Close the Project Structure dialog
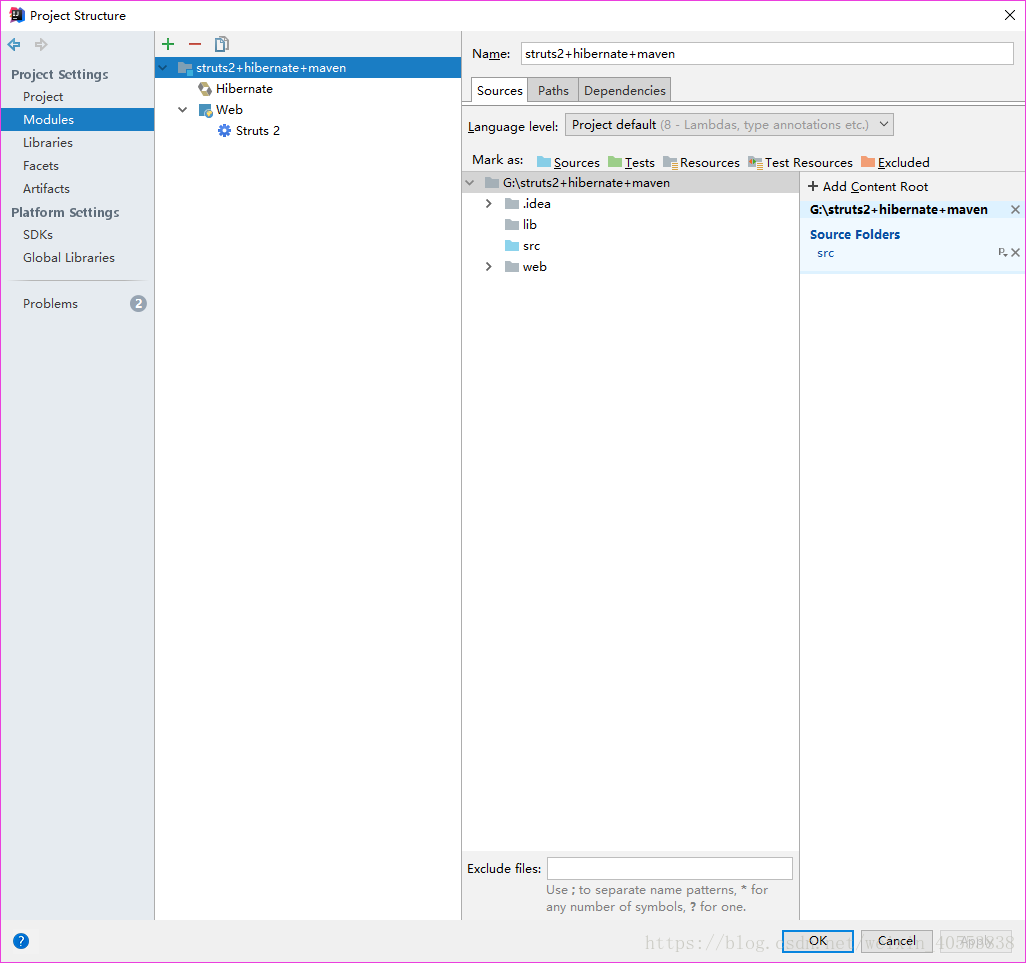The height and width of the screenshot is (963, 1026). (x=1010, y=15)
